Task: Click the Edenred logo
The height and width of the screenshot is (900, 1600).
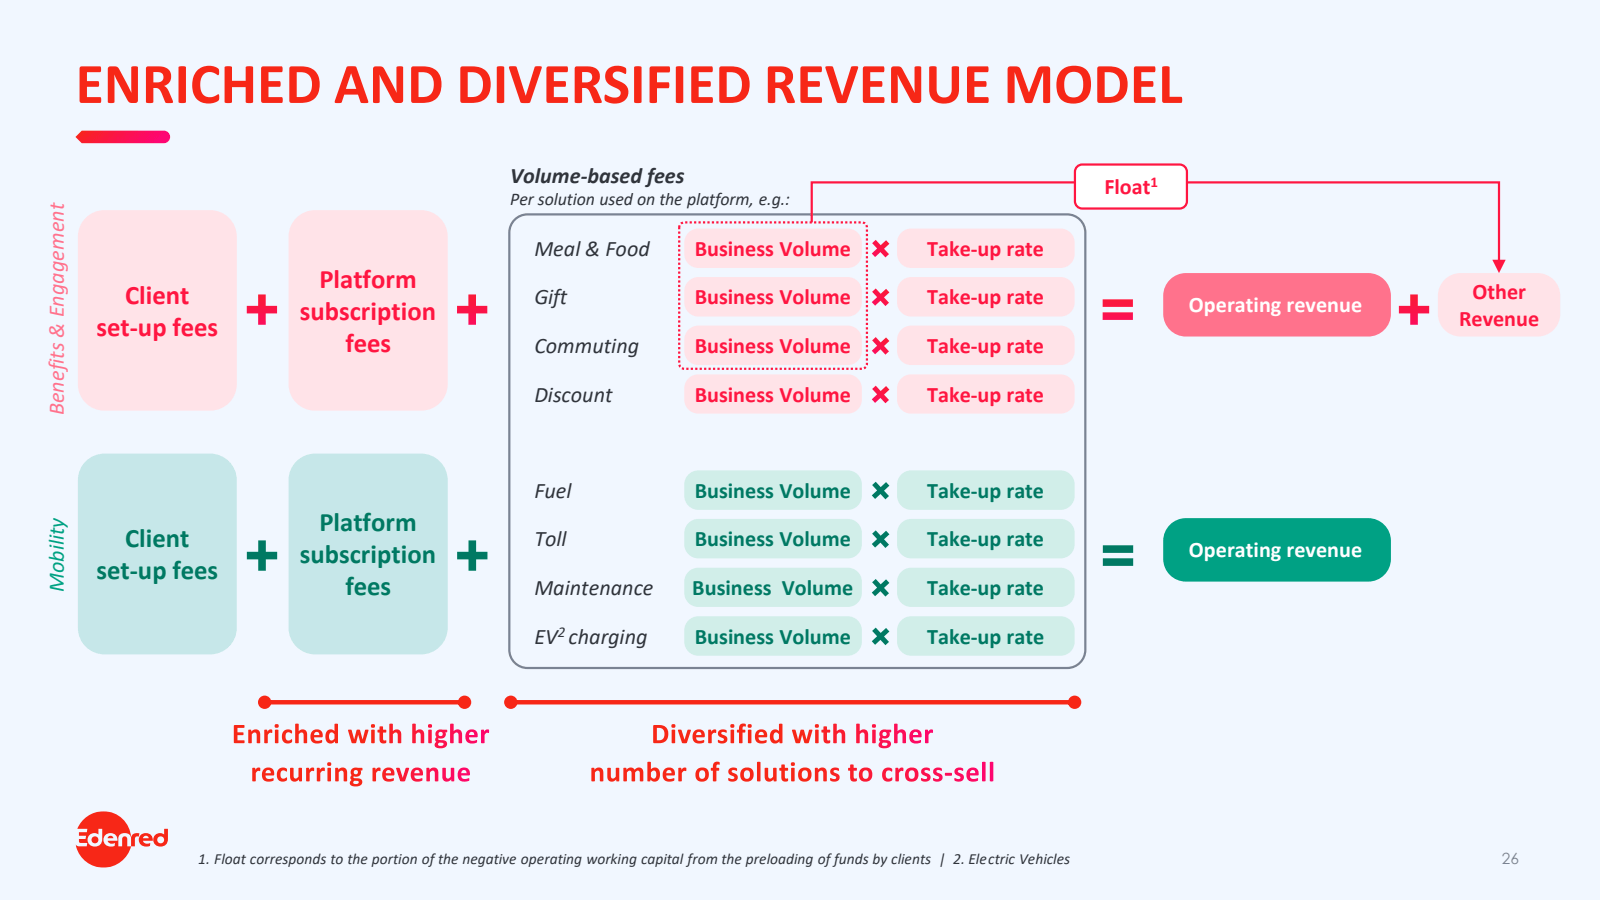Action: pos(121,839)
